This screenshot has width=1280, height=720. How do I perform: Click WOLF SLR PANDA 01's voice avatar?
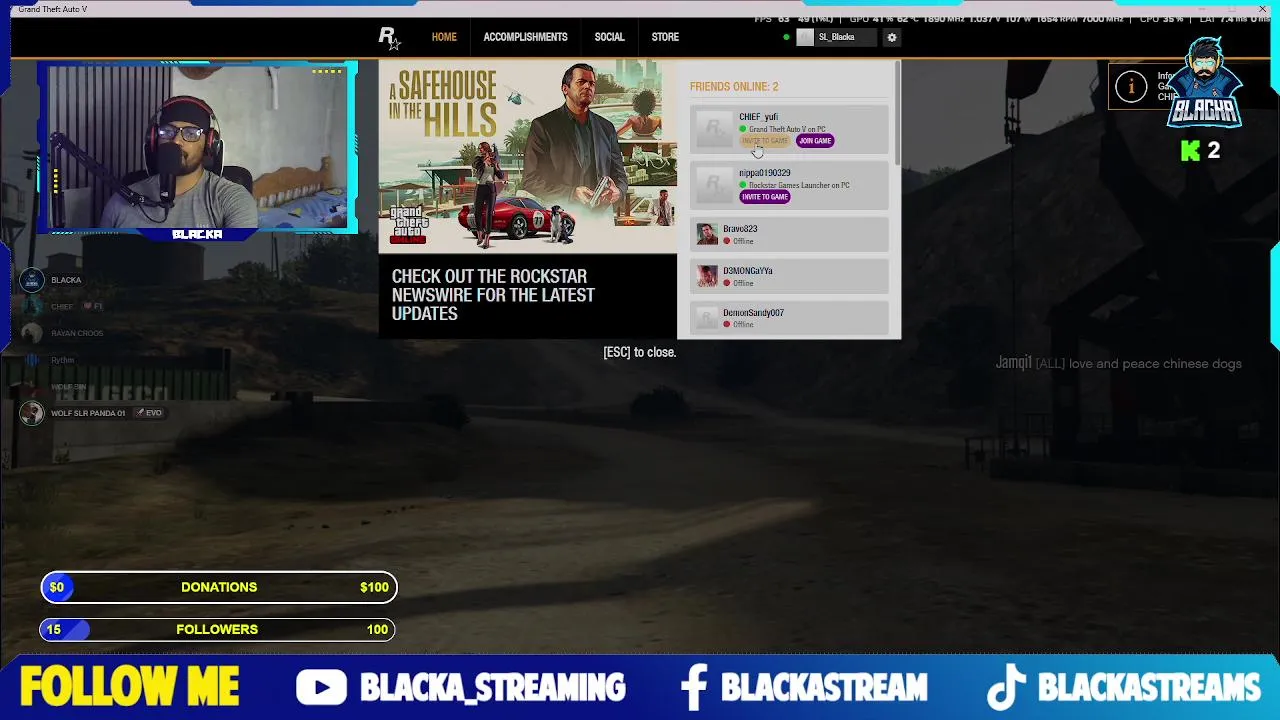32,413
